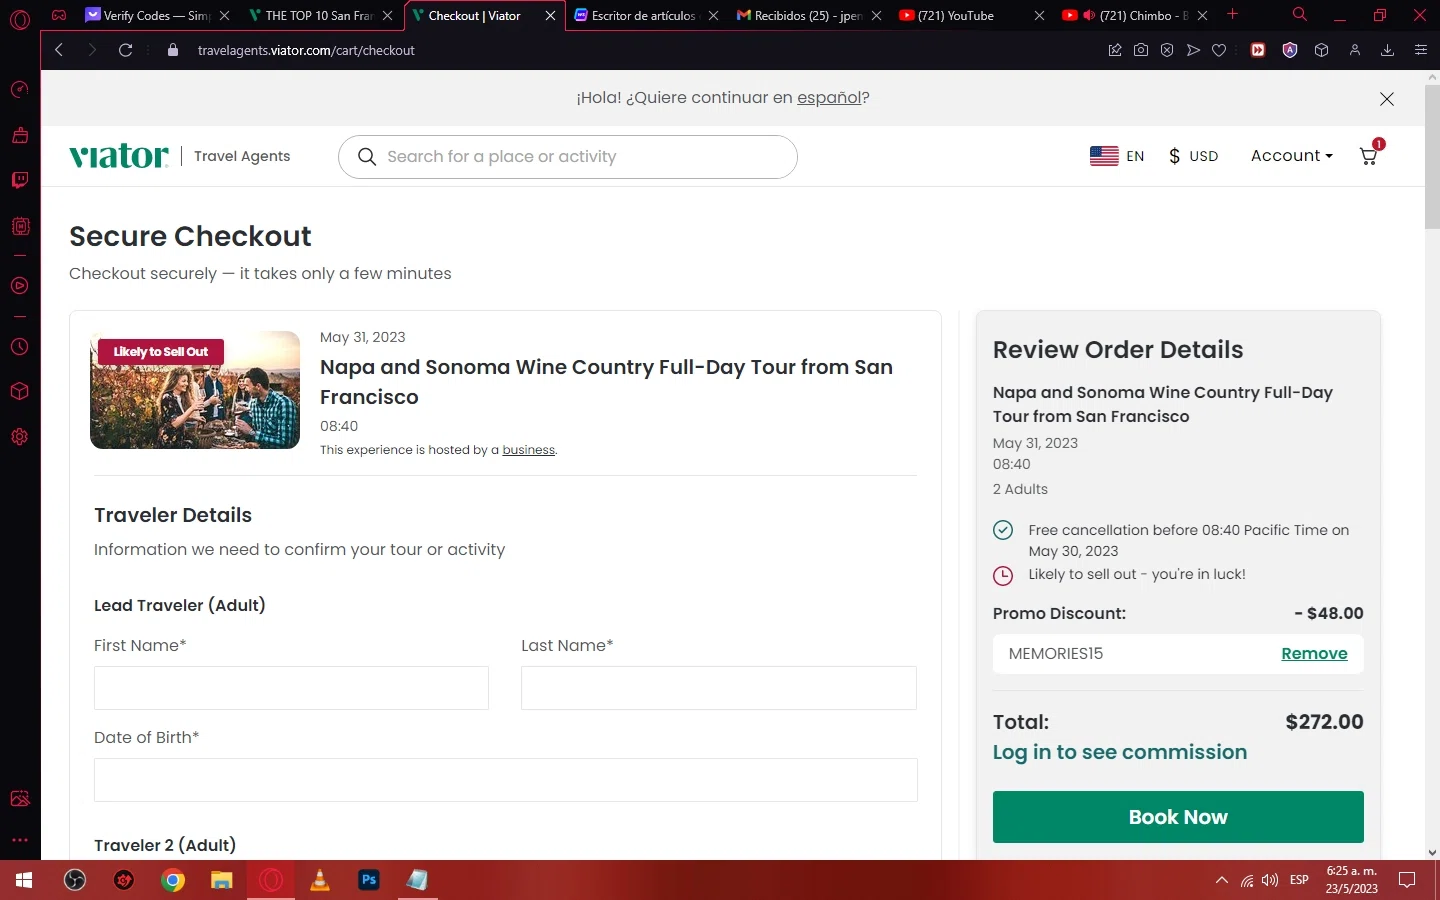Open Photoshop from the taskbar

click(x=369, y=880)
